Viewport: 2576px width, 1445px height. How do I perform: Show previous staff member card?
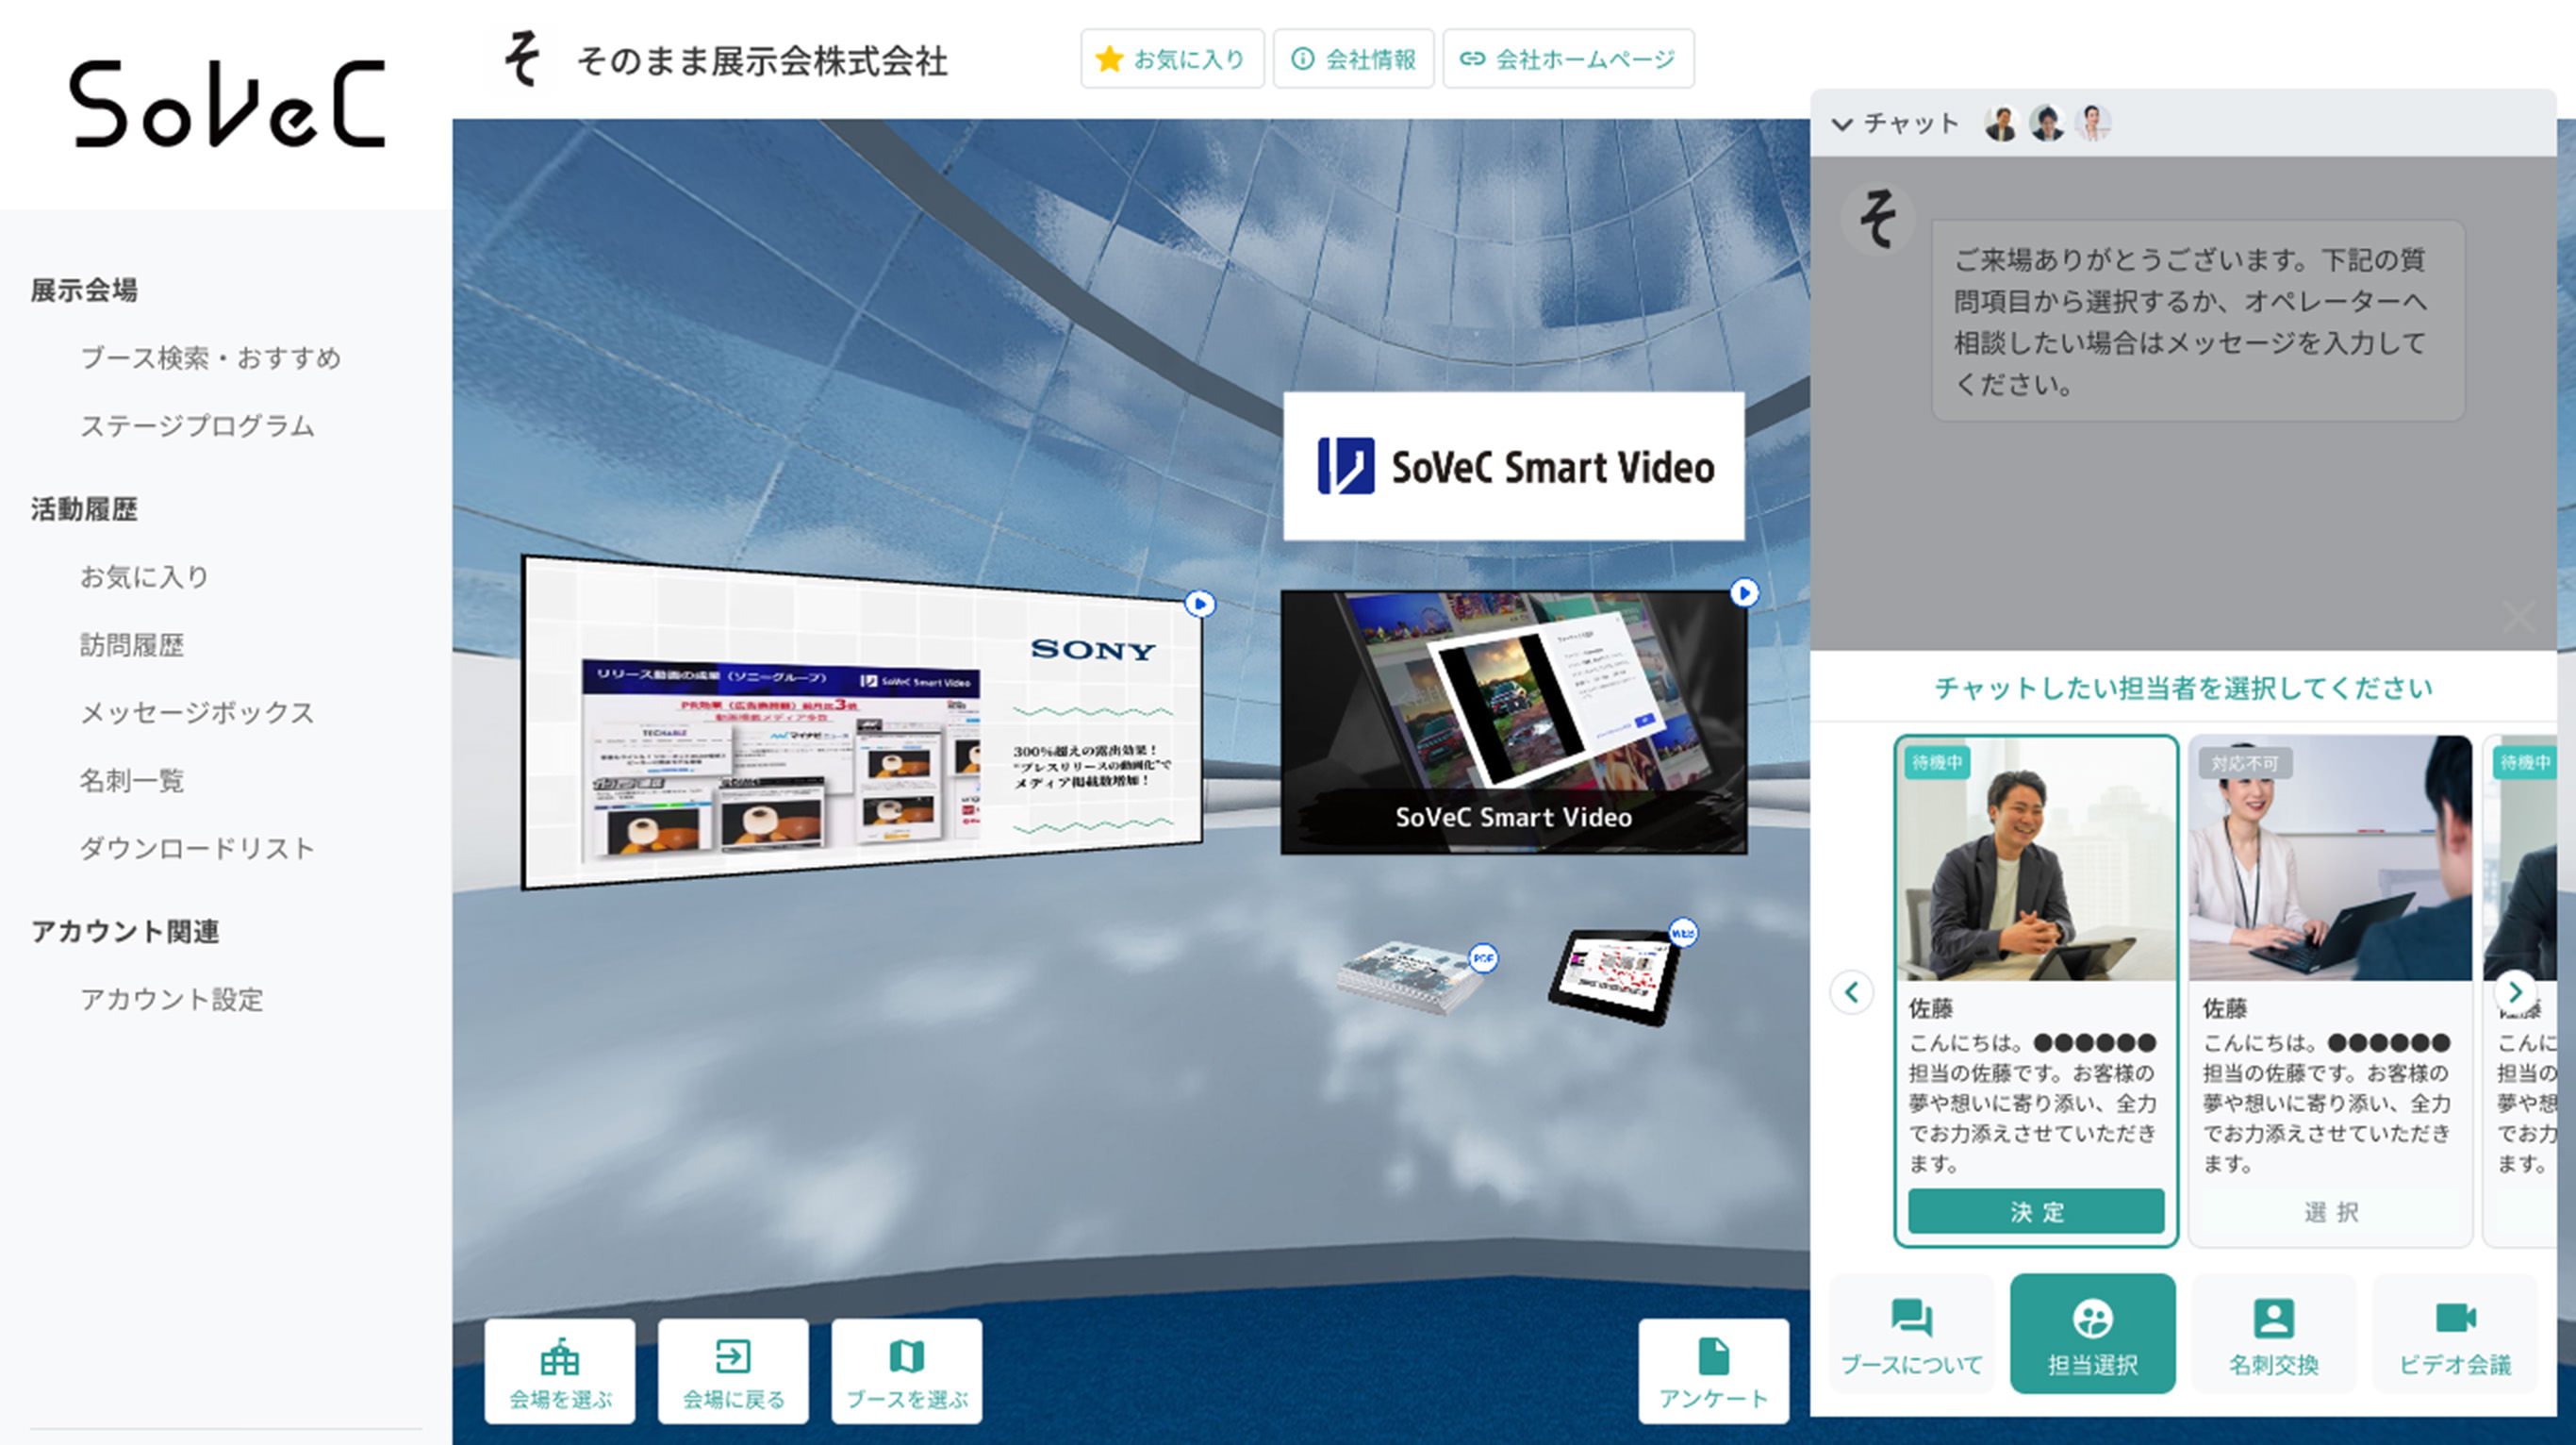coord(1851,992)
